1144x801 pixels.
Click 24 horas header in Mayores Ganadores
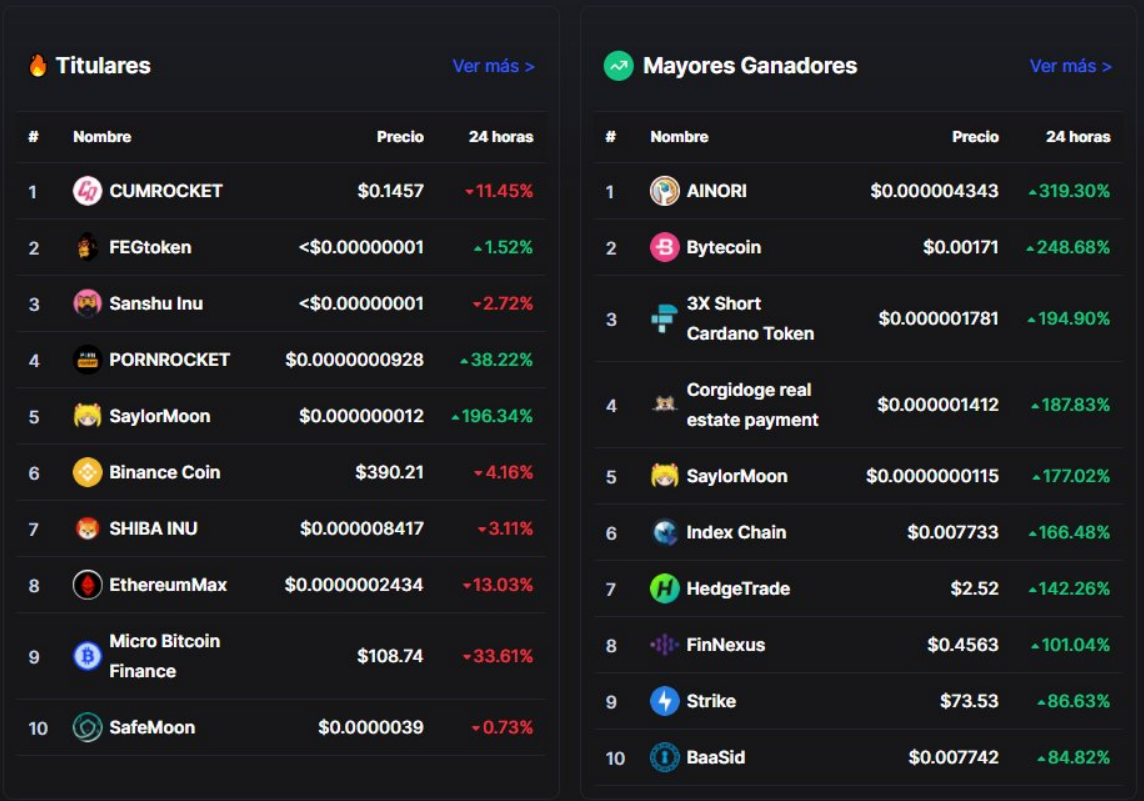(x=1078, y=136)
